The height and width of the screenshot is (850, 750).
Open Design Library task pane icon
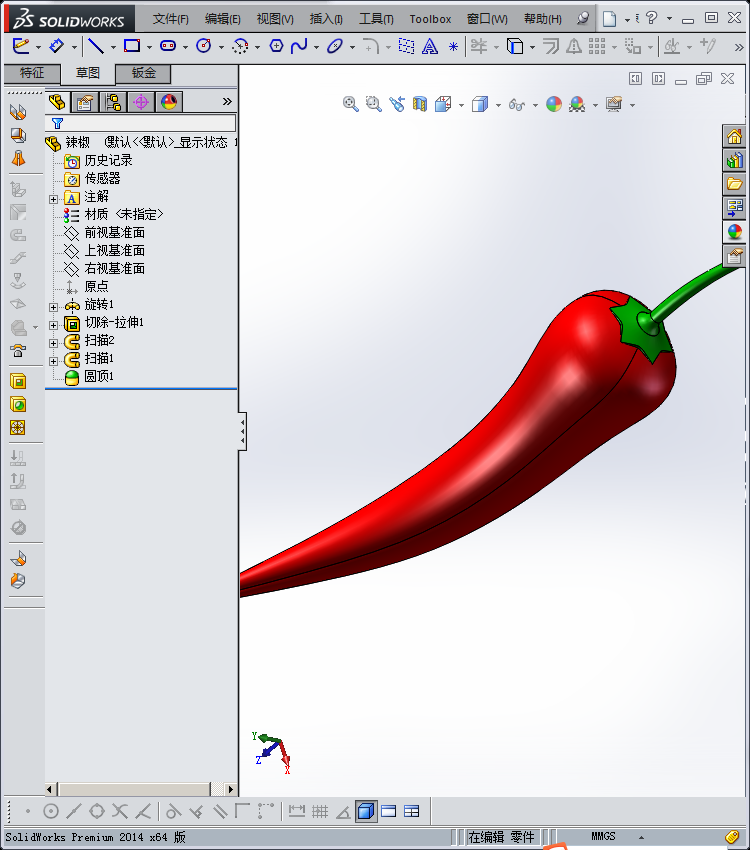tap(734, 160)
